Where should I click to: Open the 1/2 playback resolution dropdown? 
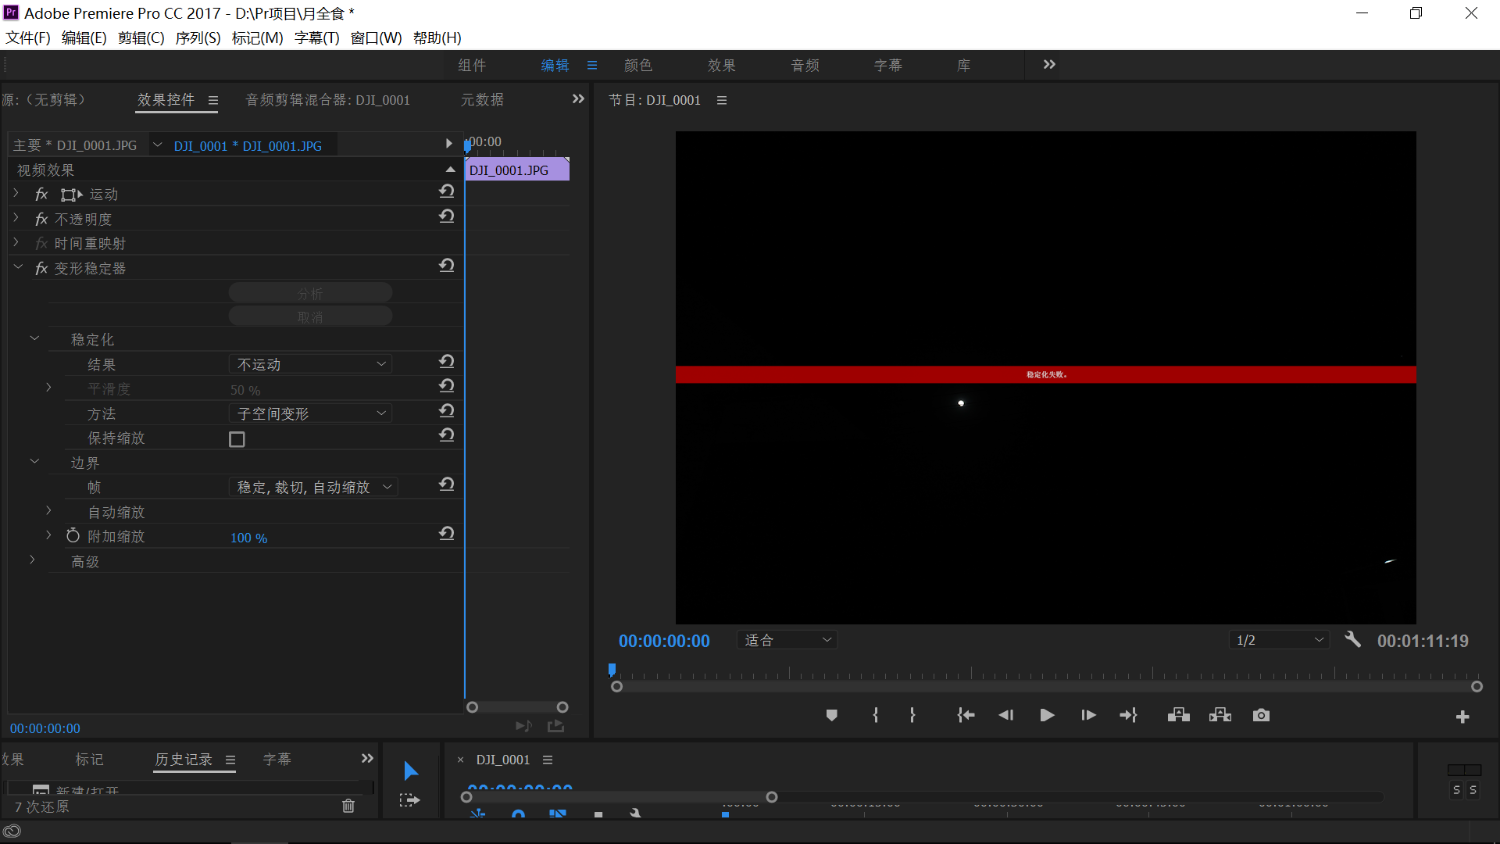(1279, 640)
